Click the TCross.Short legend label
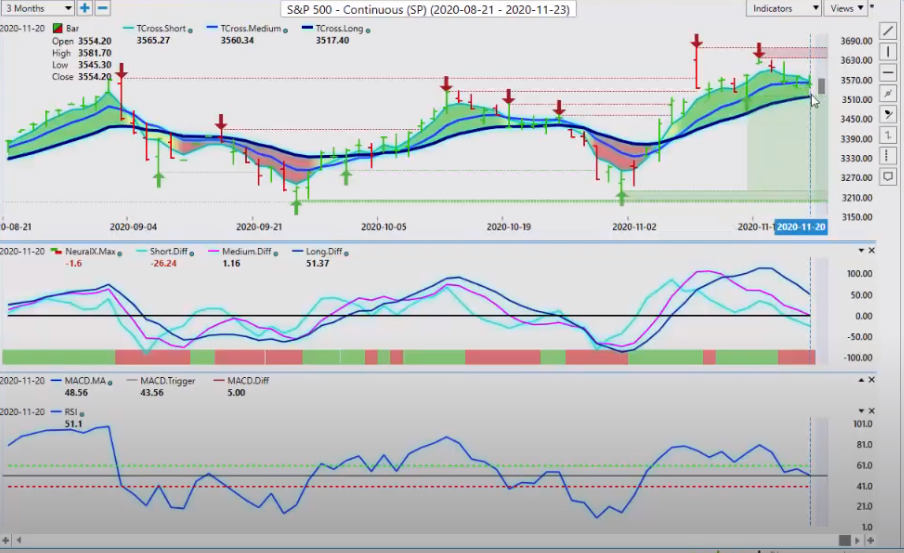The image size is (904, 553). click(x=161, y=28)
